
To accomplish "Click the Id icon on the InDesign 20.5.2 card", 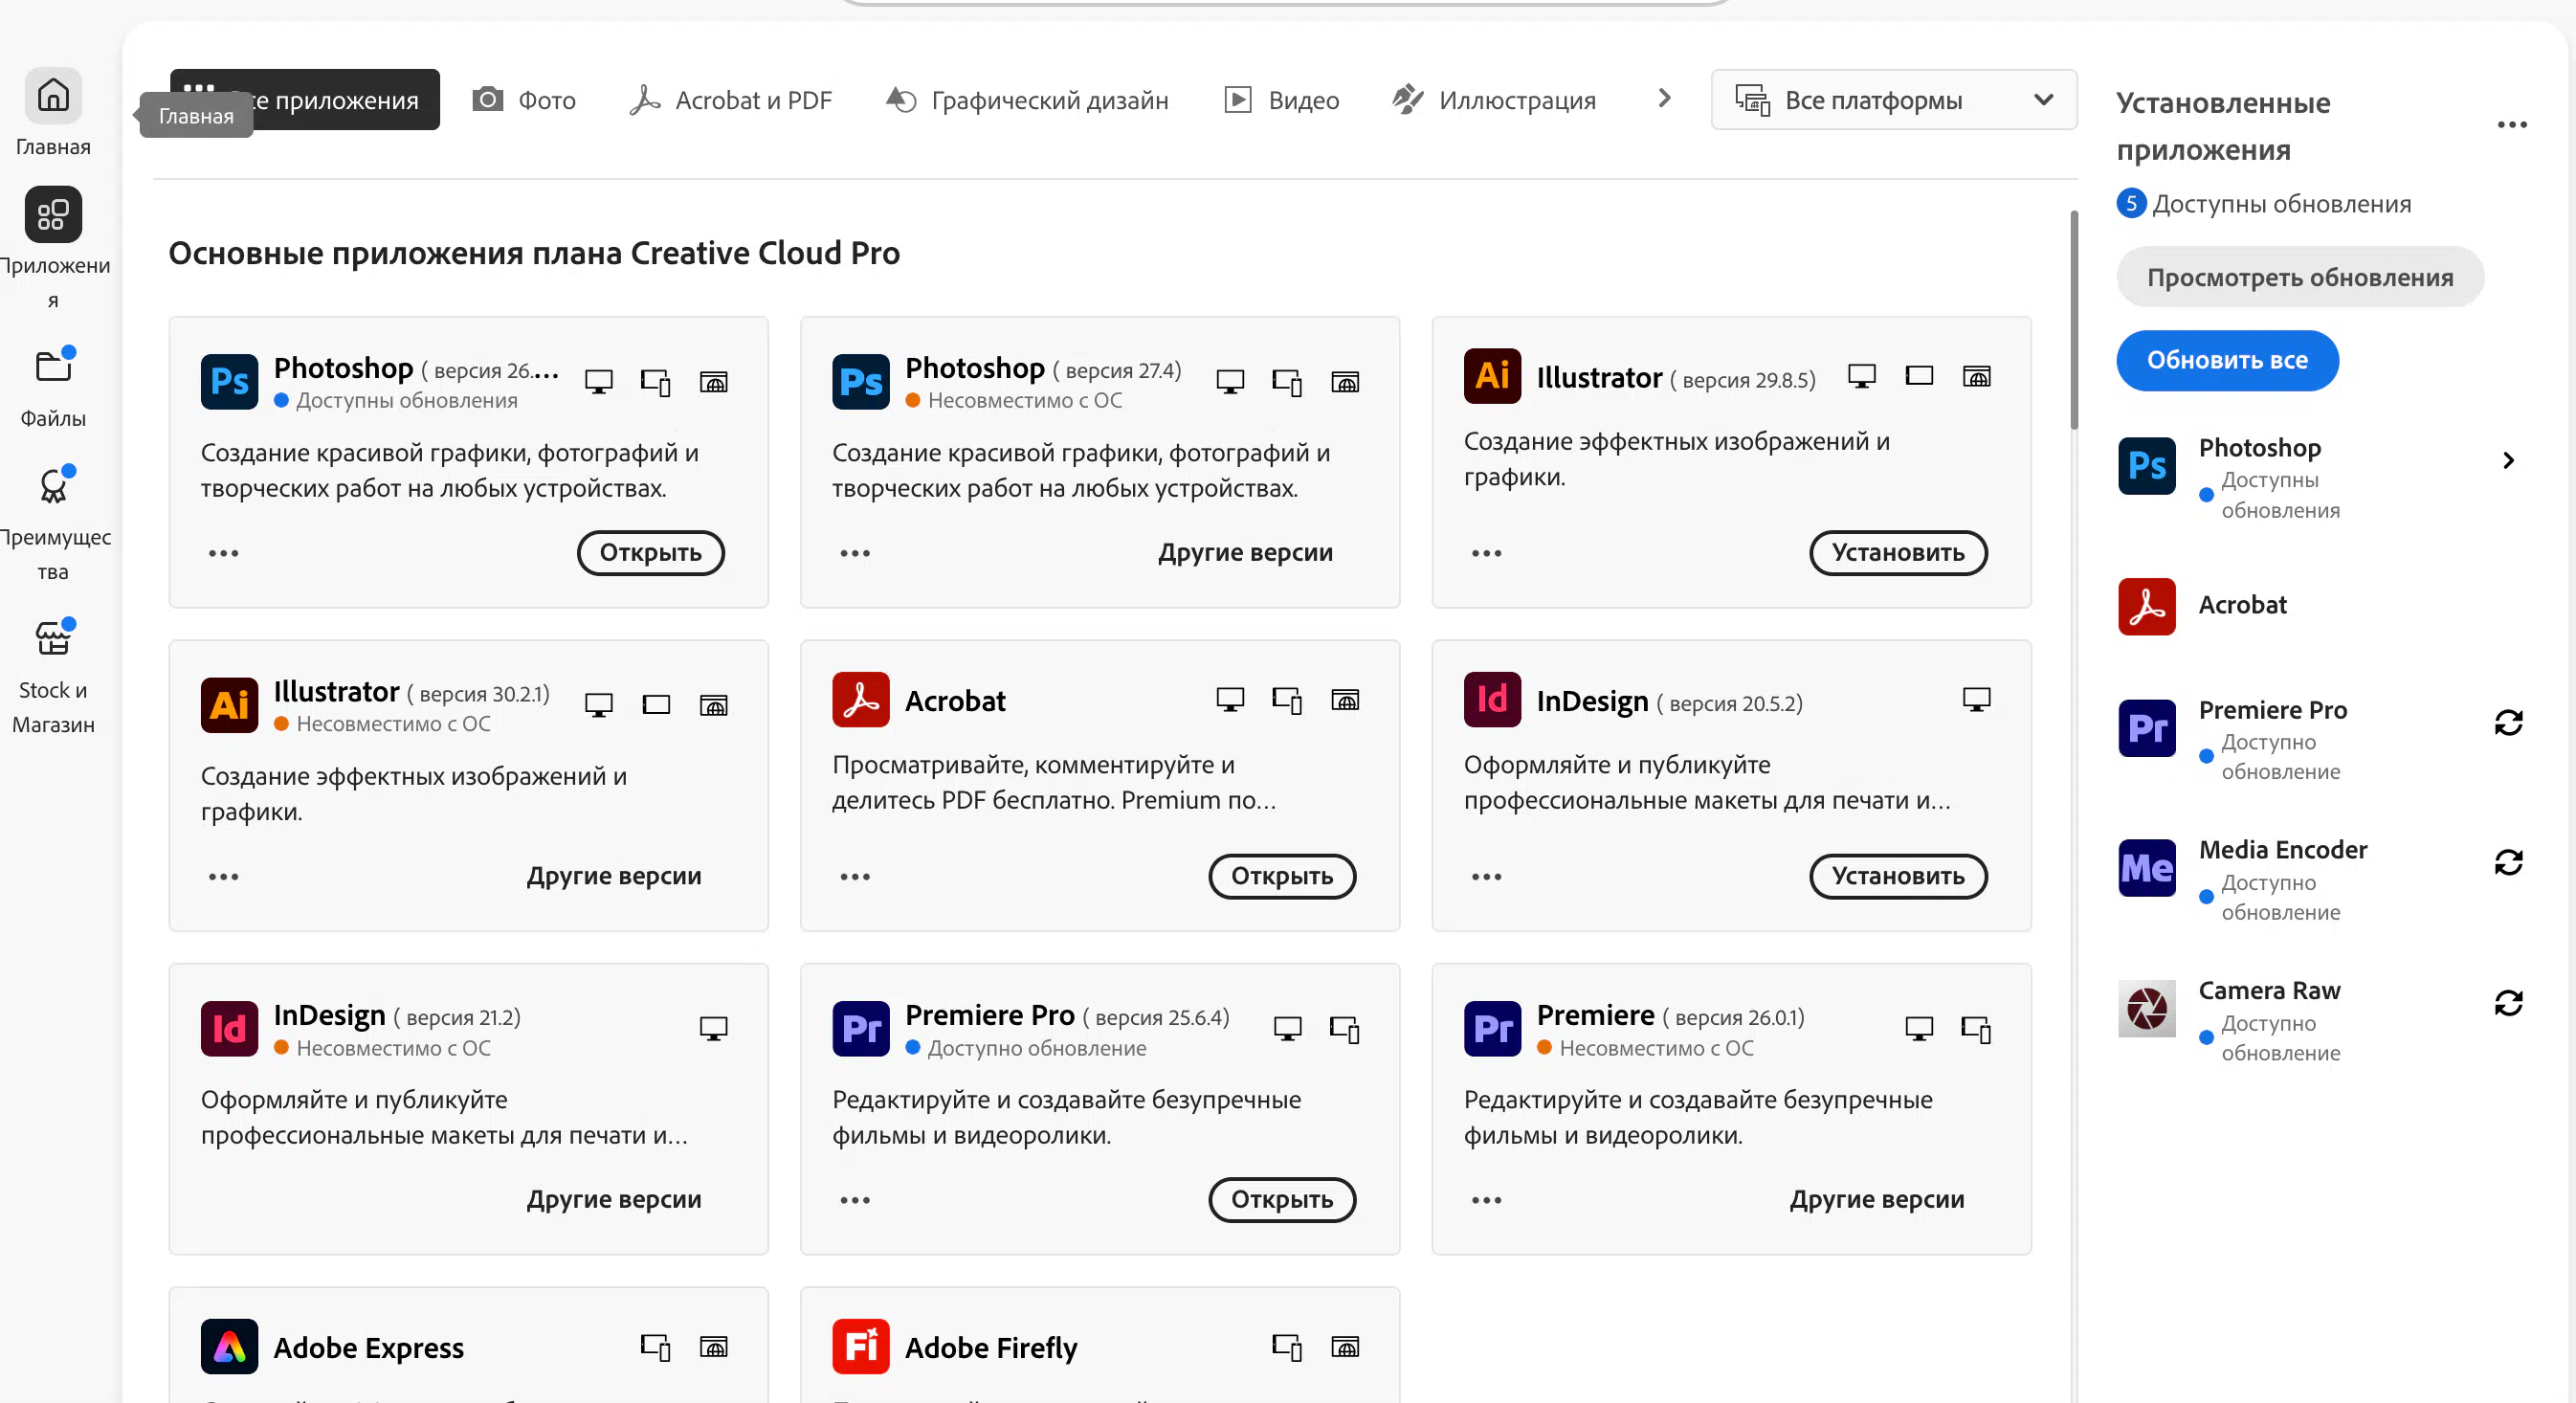I will point(1493,700).
